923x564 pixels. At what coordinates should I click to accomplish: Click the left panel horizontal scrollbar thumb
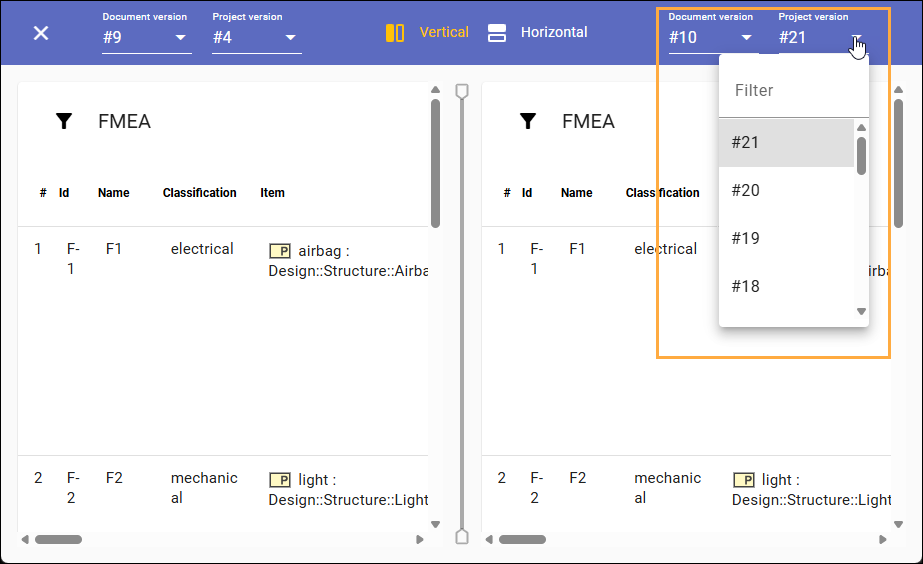tap(58, 539)
